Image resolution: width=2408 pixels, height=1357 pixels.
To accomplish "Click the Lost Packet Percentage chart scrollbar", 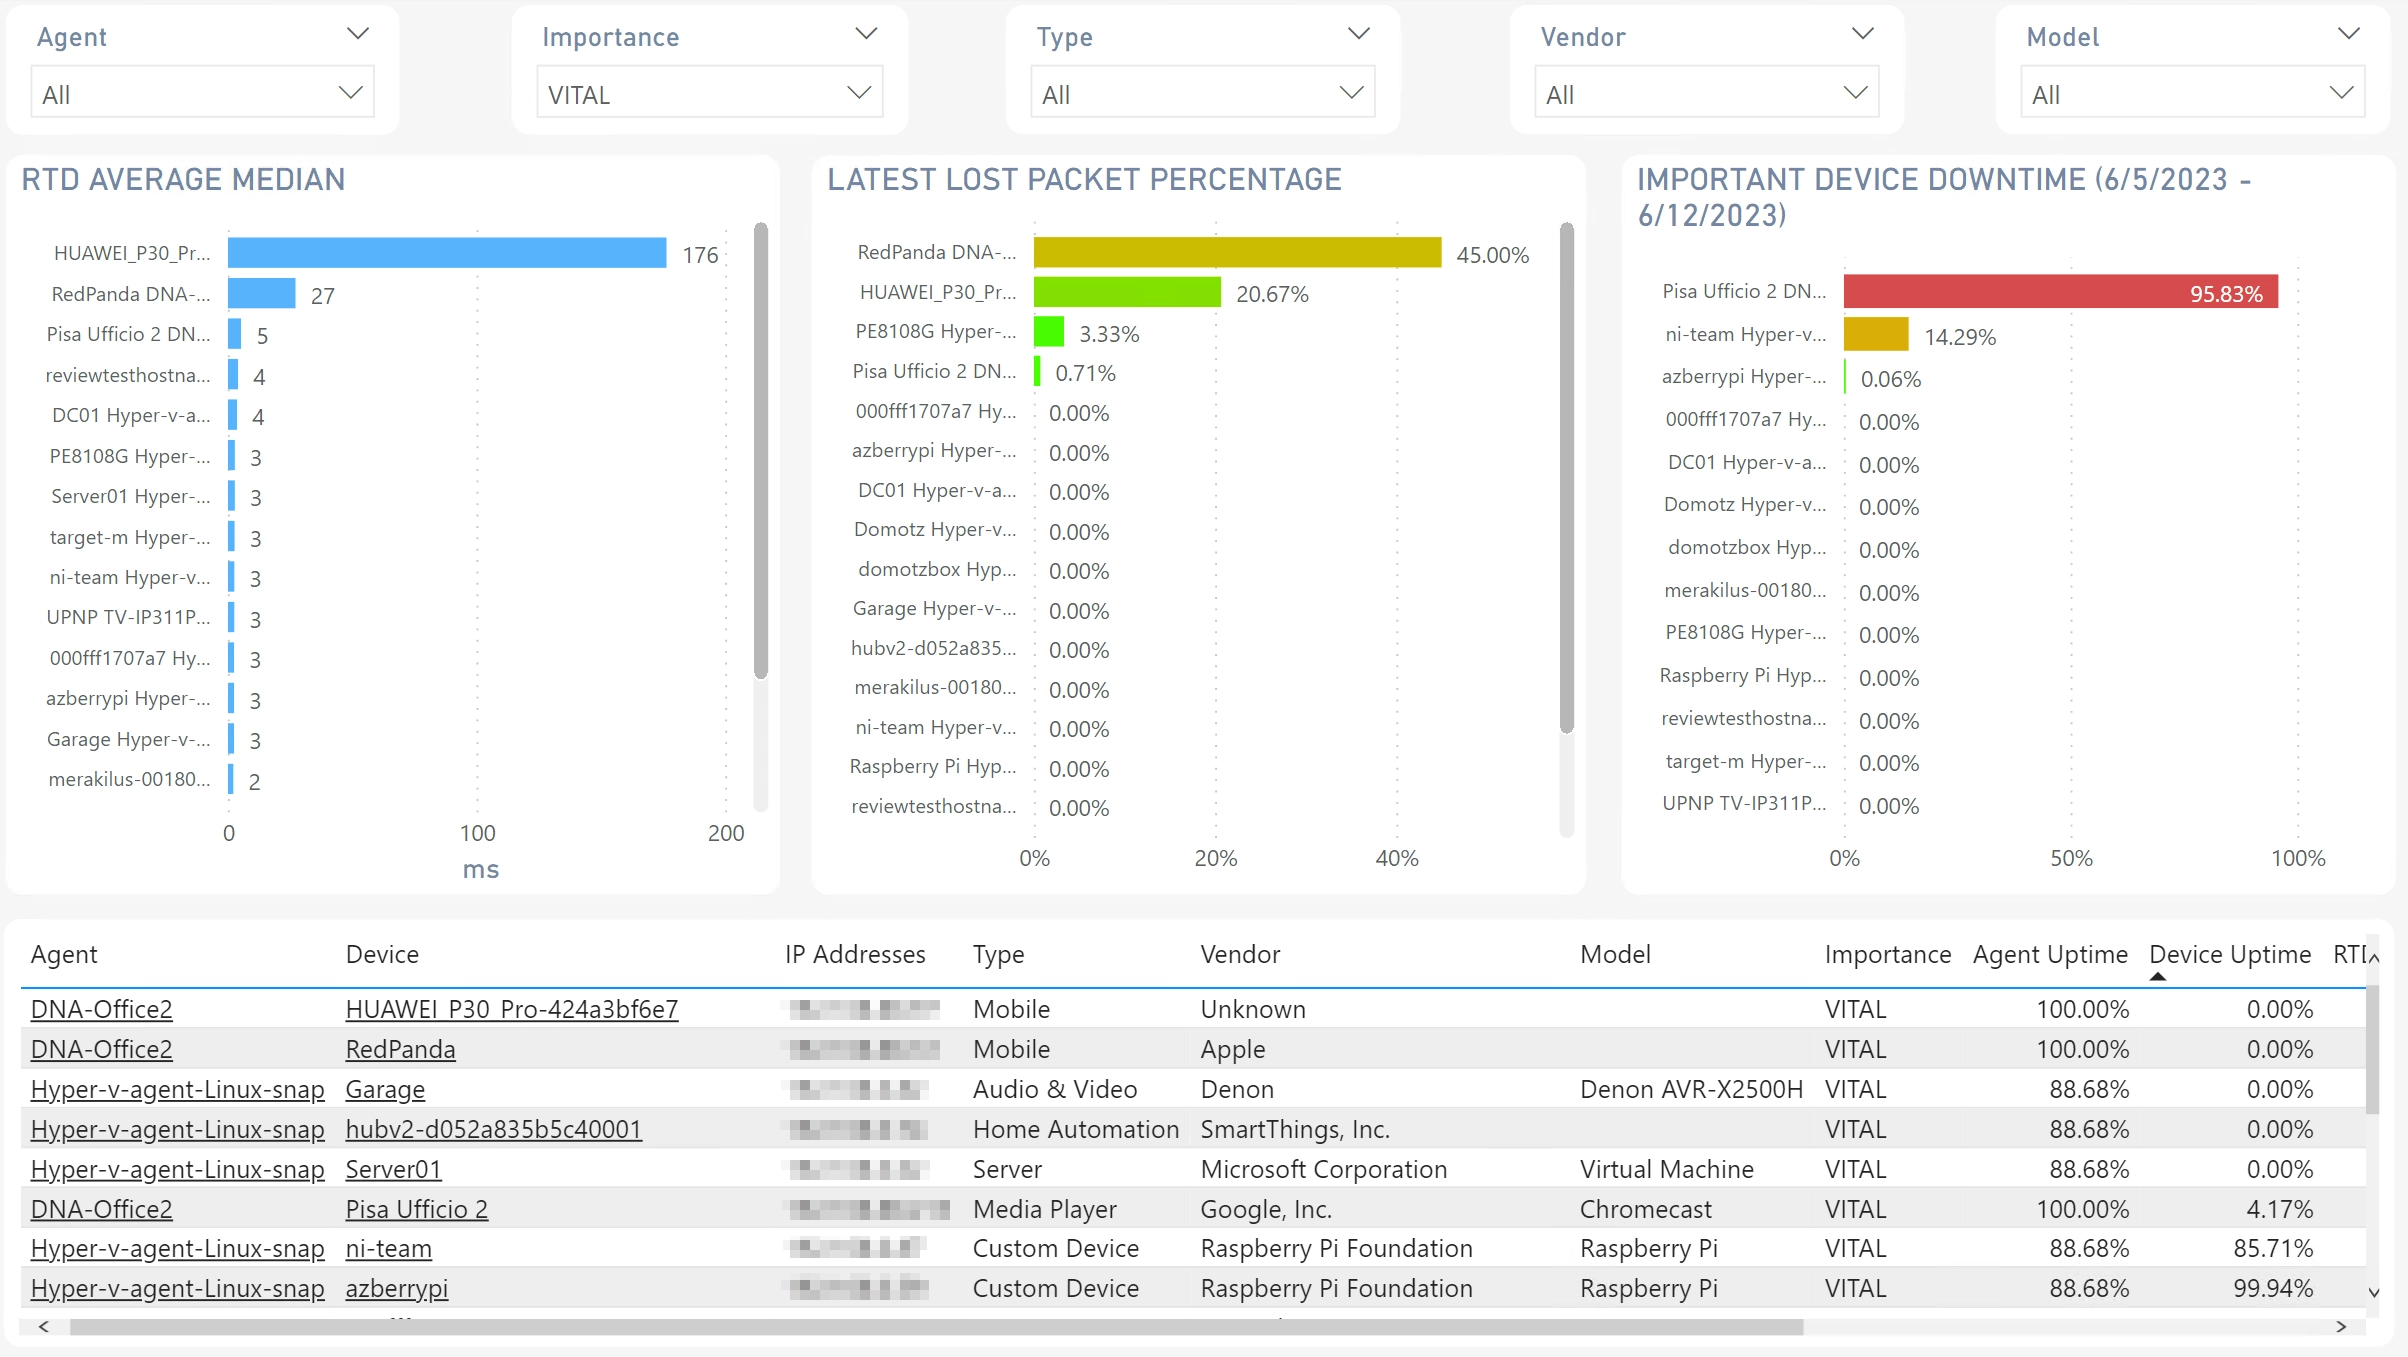I will [x=1567, y=478].
